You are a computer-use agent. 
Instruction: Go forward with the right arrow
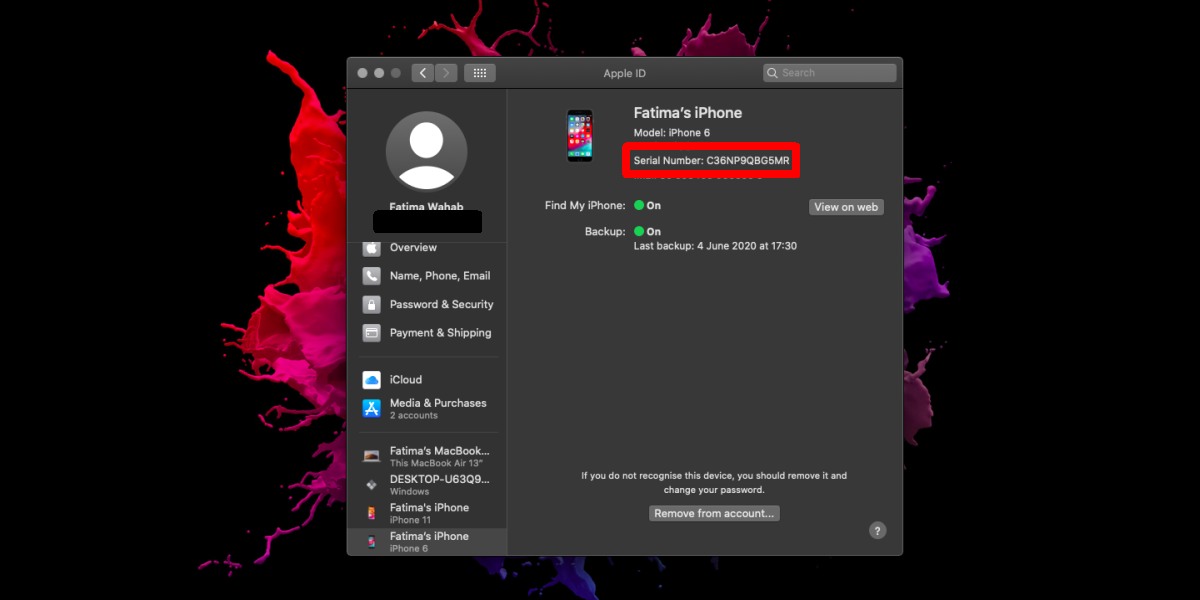pos(446,73)
